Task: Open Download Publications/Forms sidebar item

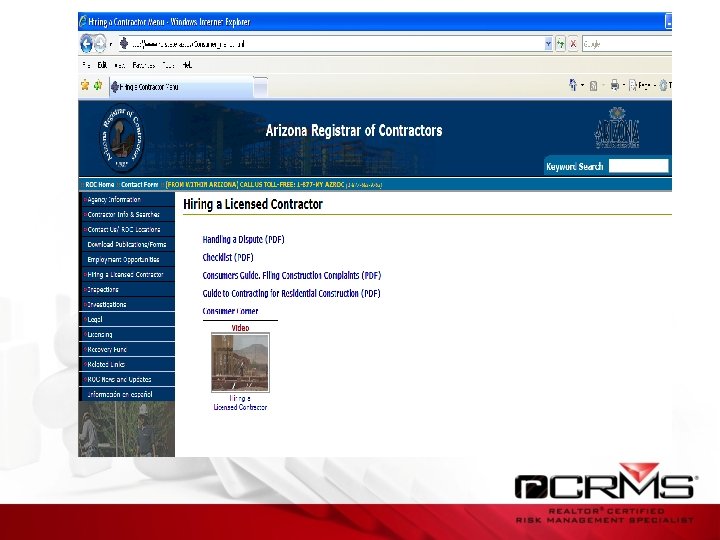Action: pos(128,245)
